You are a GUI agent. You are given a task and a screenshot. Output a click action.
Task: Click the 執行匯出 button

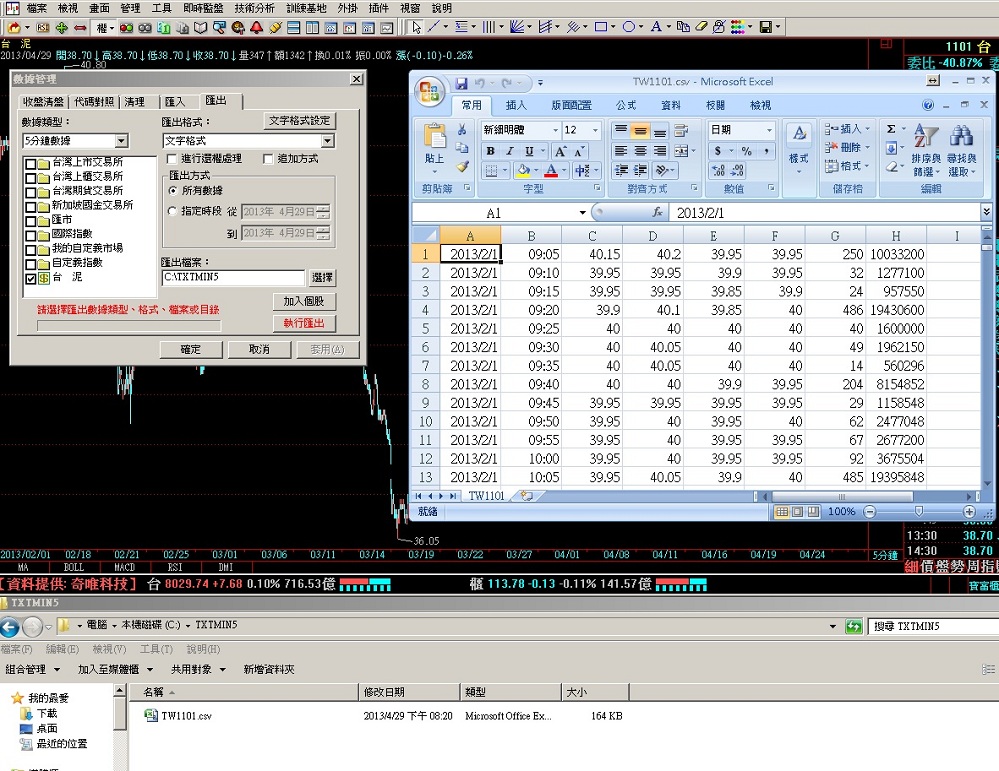click(x=304, y=323)
